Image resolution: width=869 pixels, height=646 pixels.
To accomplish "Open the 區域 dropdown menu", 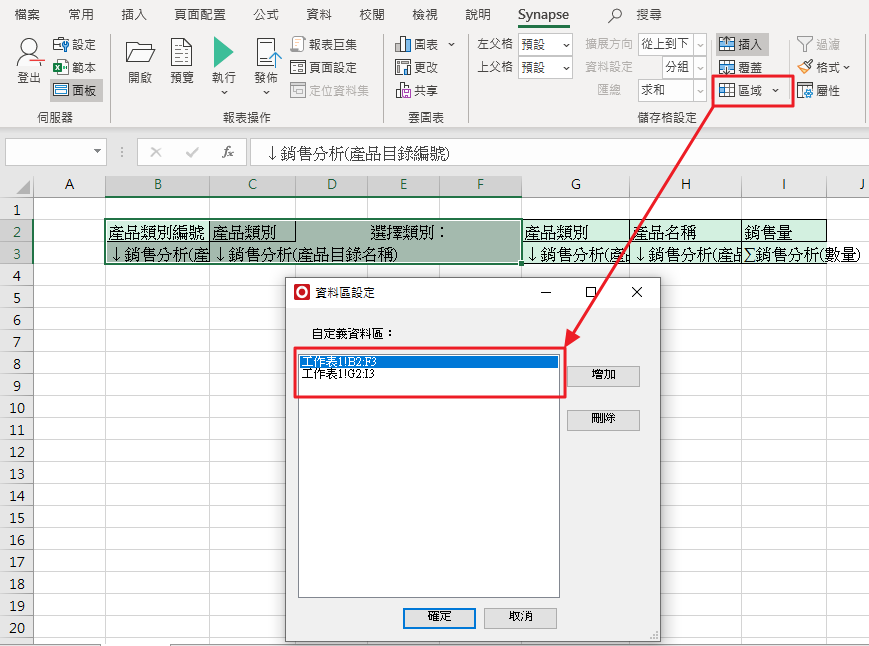I will [776, 90].
